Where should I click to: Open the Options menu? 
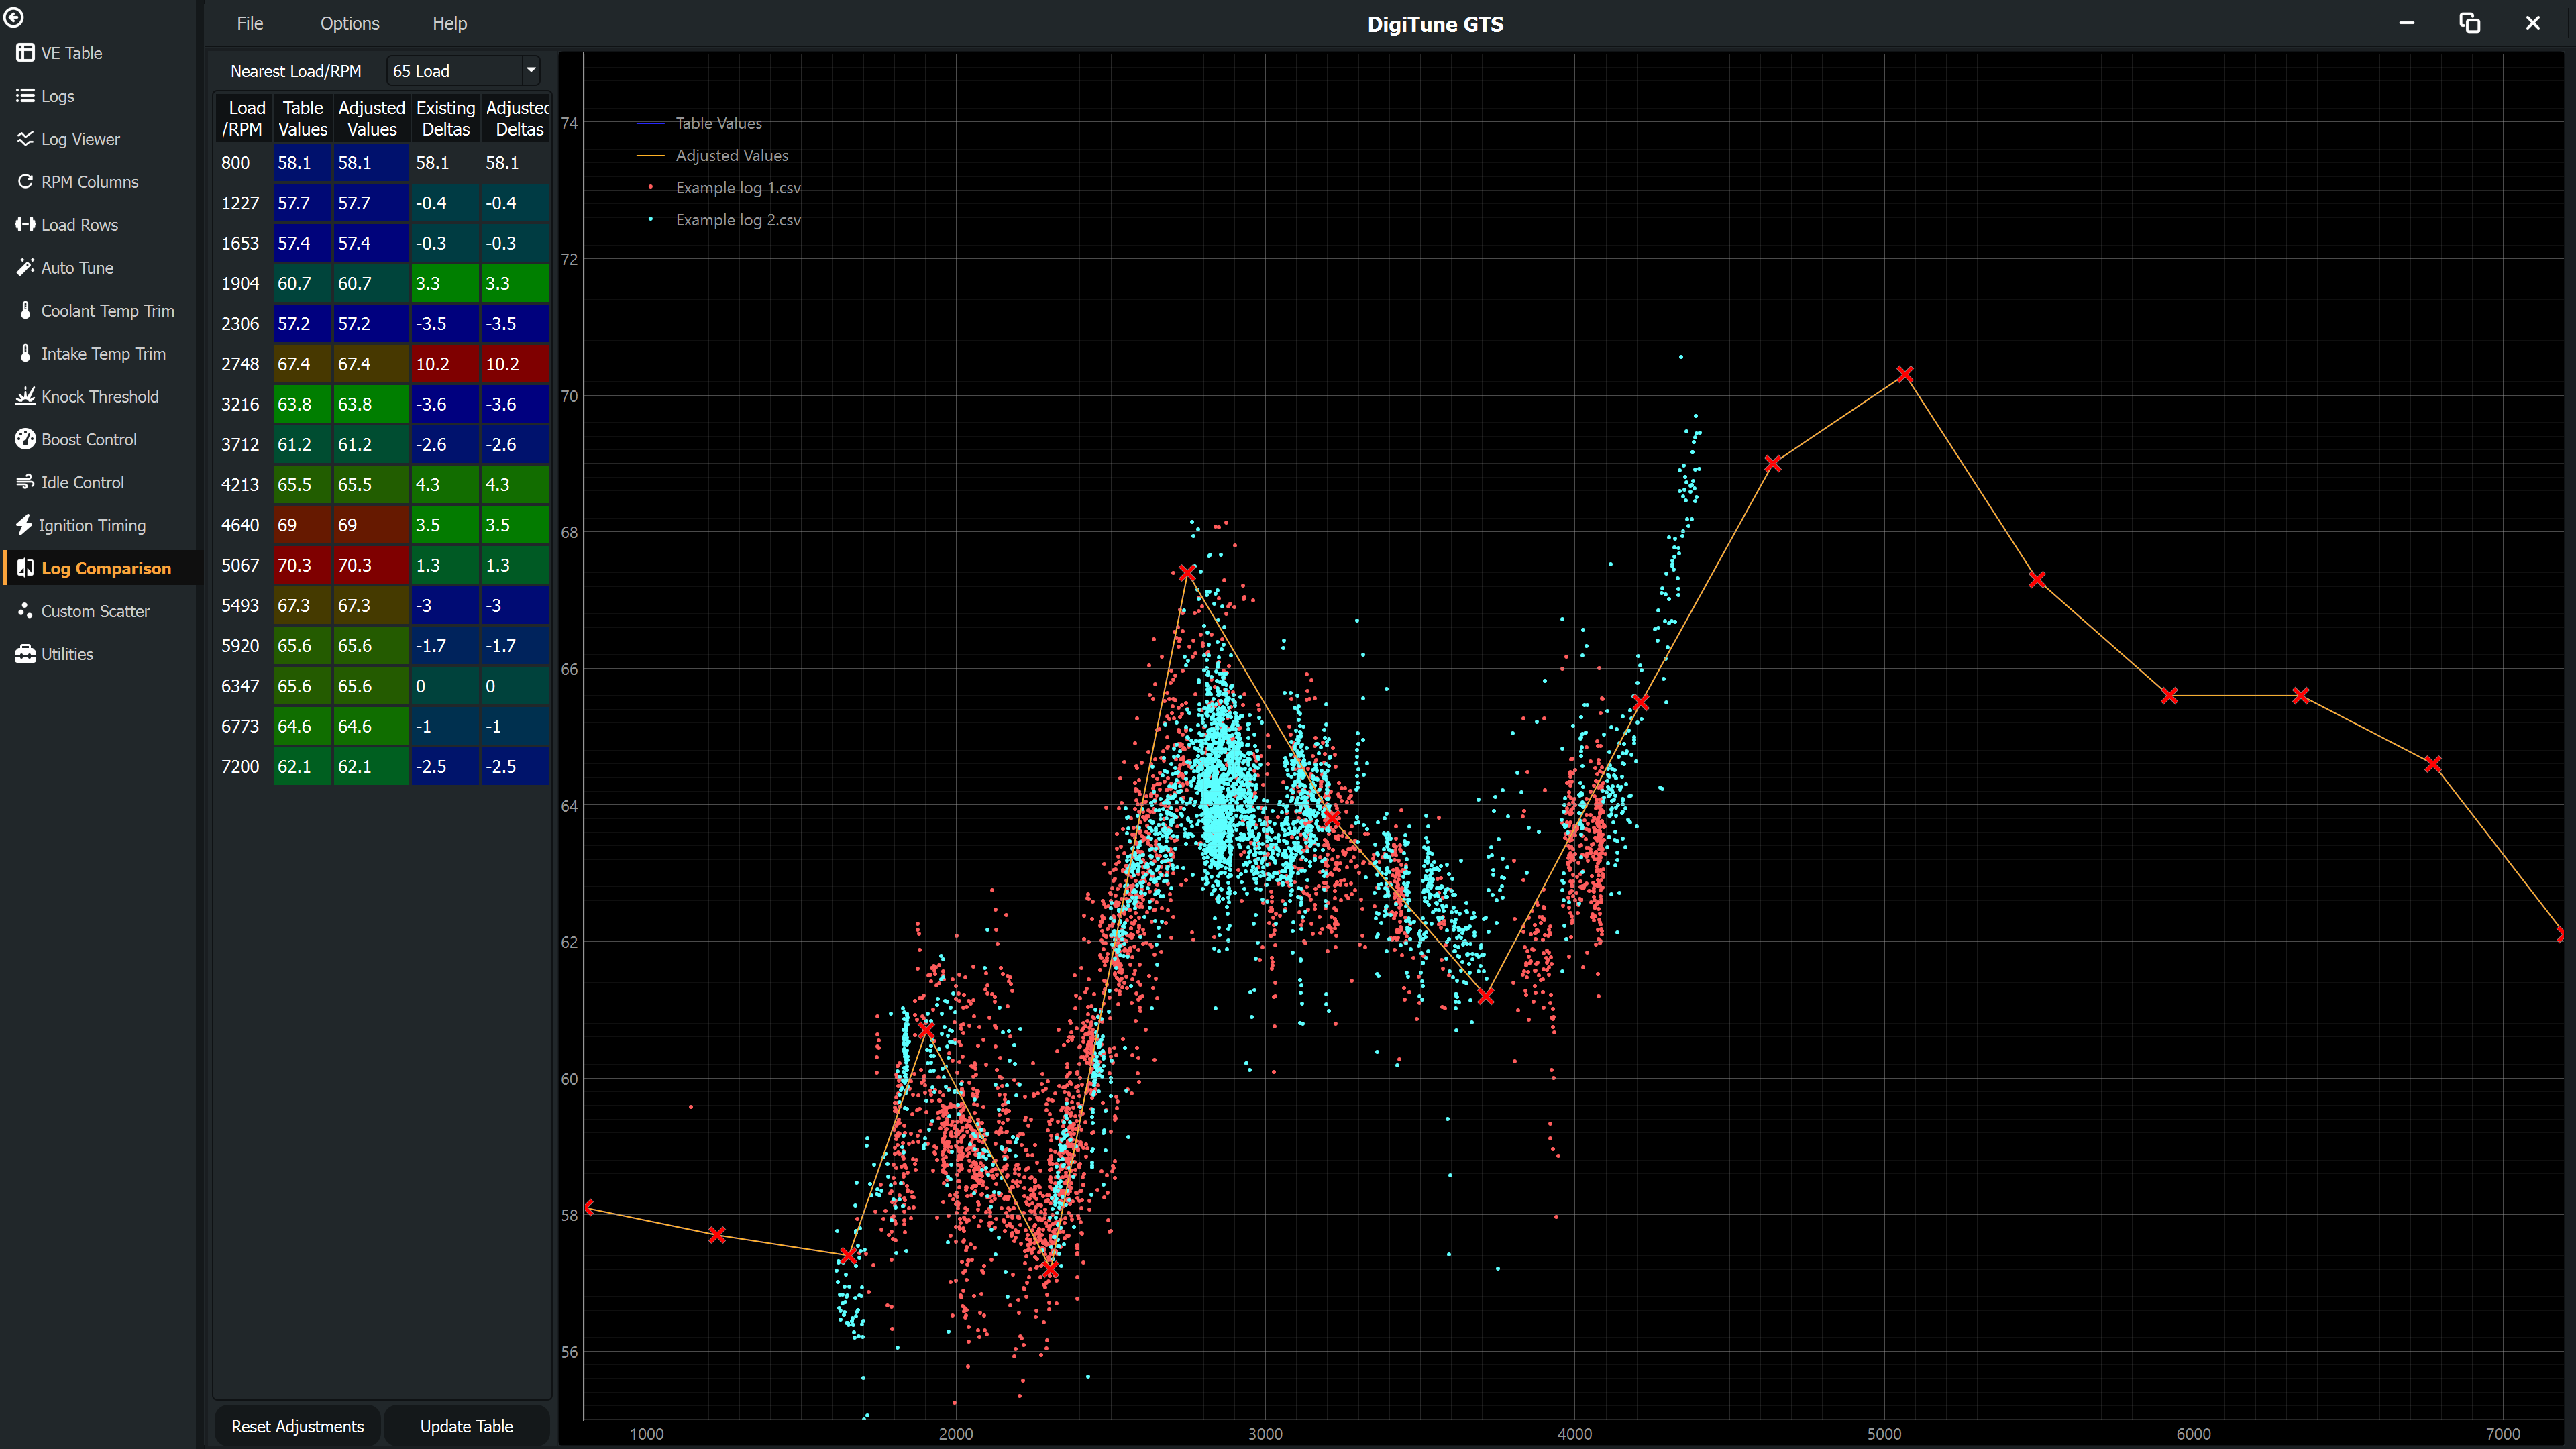[350, 23]
